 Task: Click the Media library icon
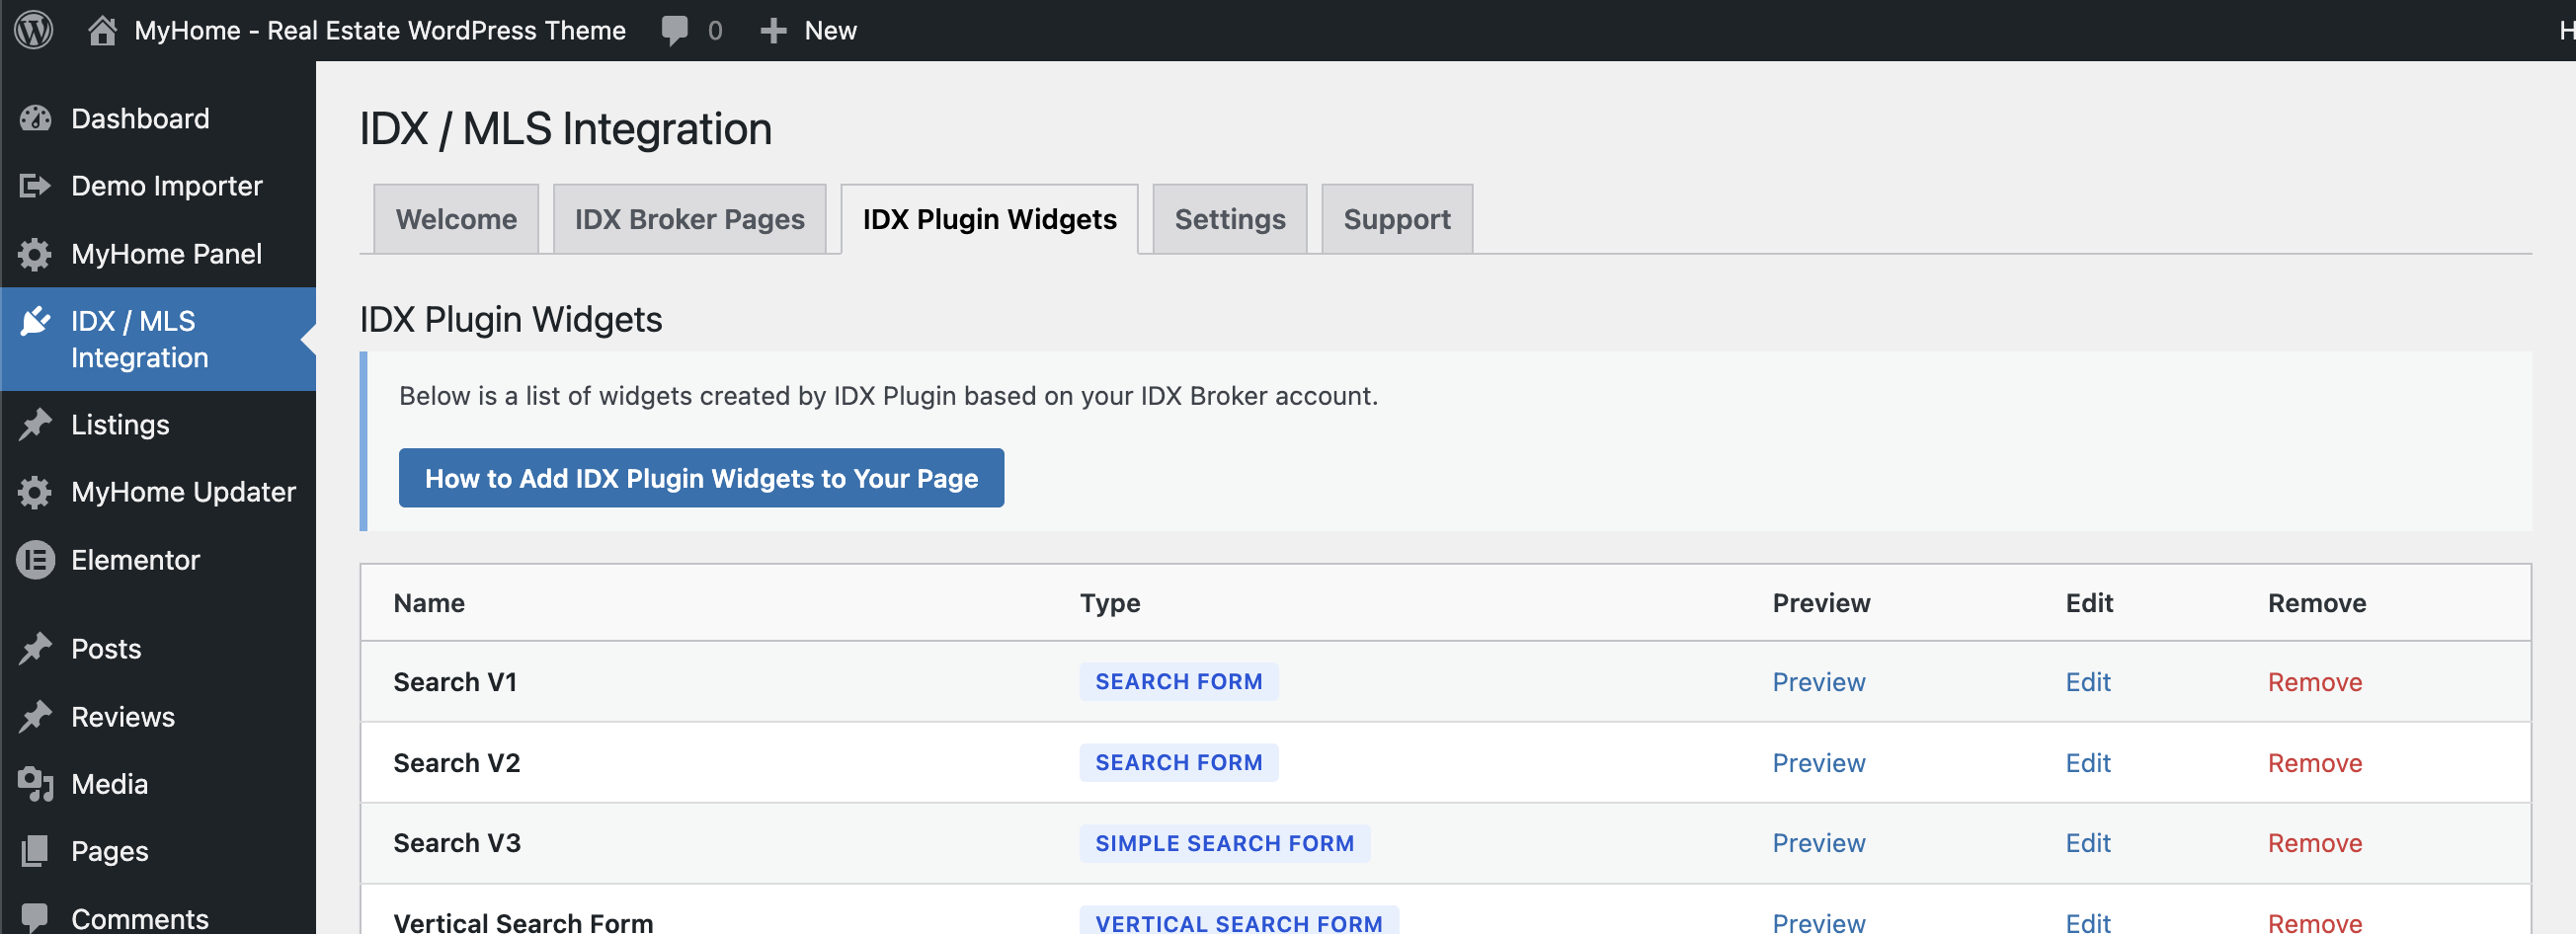click(35, 784)
